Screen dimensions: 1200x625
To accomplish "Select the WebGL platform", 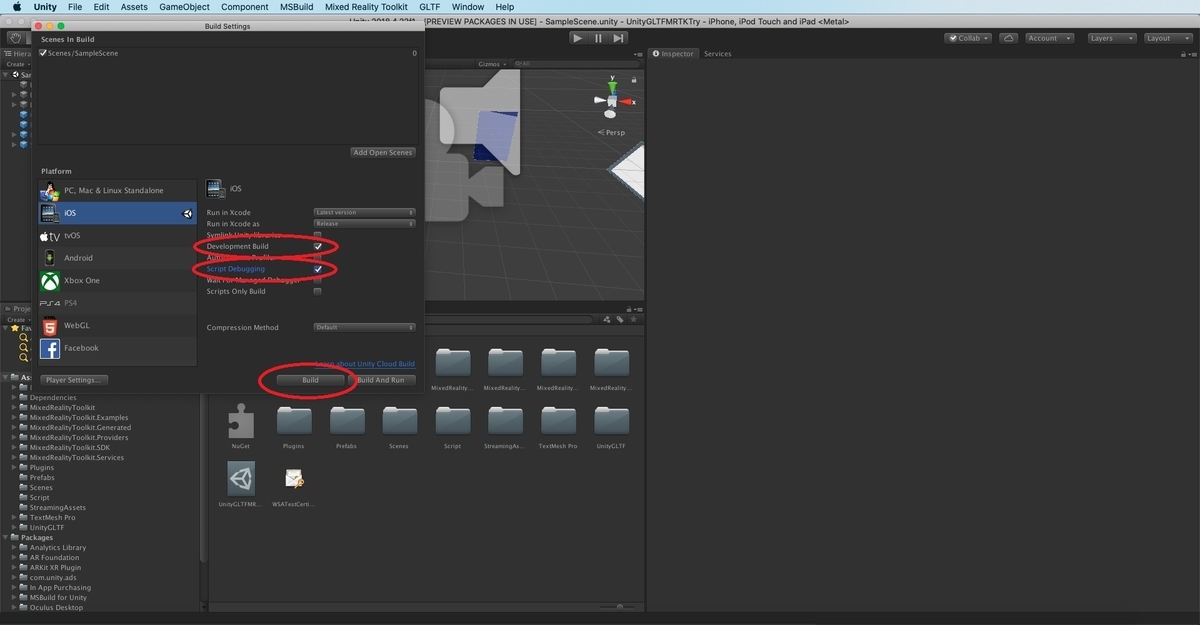I will (x=117, y=326).
